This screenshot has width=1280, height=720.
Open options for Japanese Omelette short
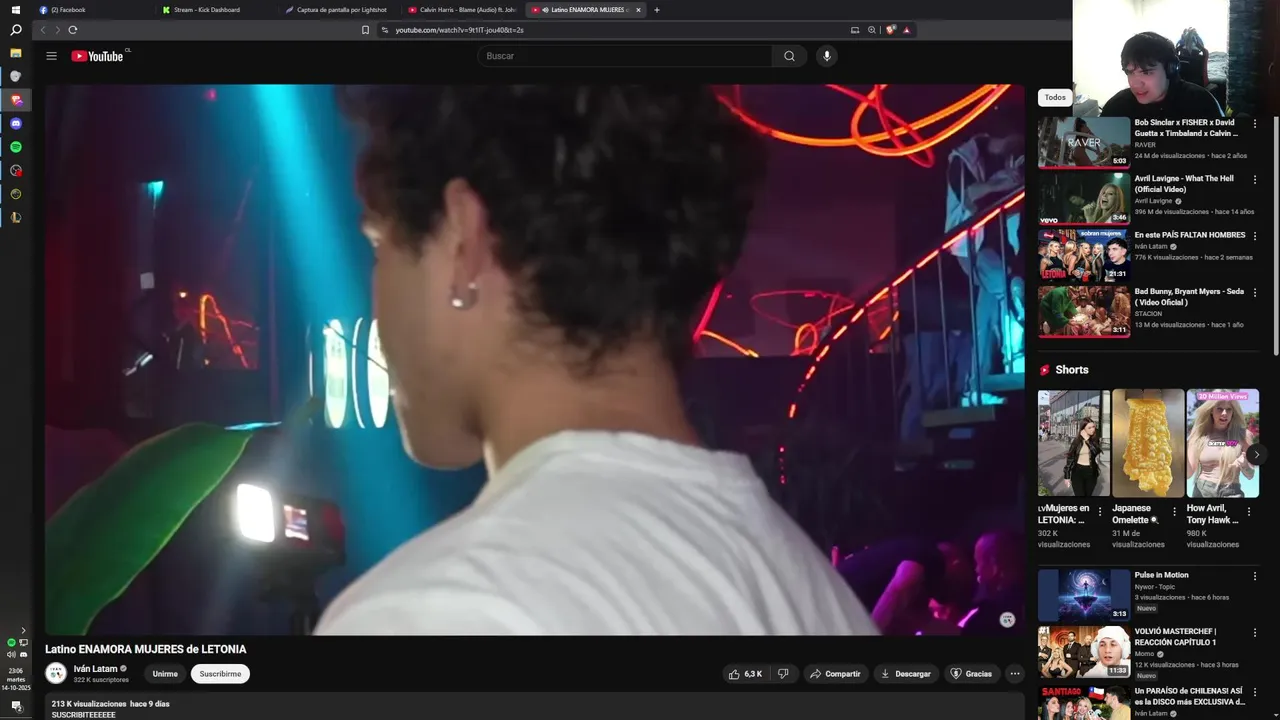point(1175,511)
